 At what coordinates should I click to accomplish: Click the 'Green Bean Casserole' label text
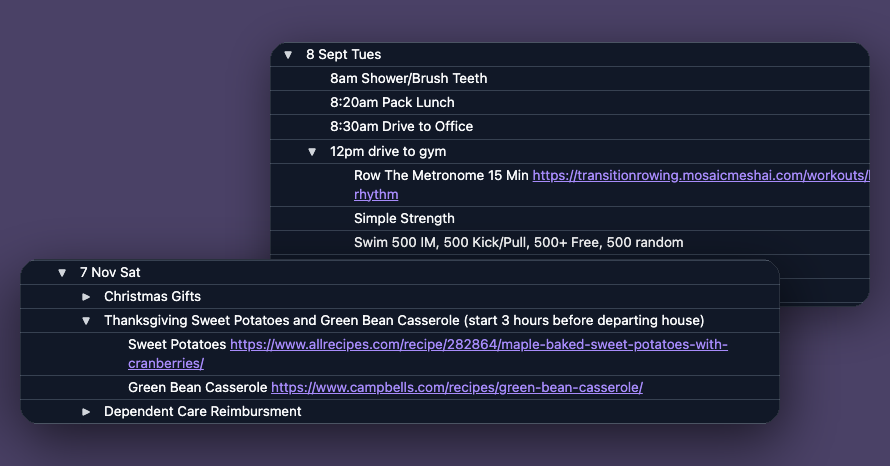[198, 388]
